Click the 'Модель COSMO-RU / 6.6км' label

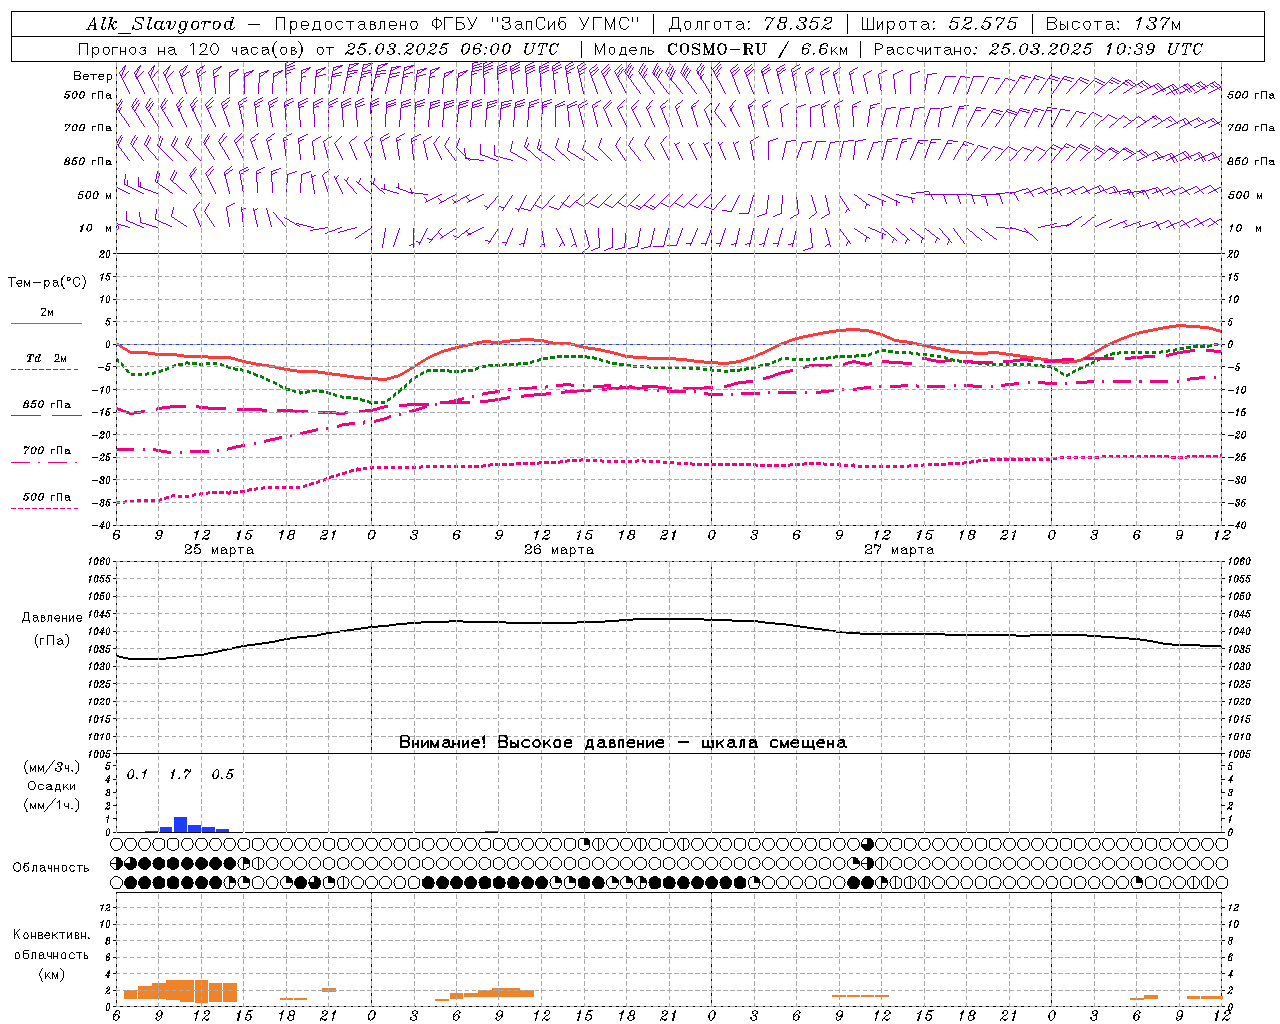tap(721, 49)
